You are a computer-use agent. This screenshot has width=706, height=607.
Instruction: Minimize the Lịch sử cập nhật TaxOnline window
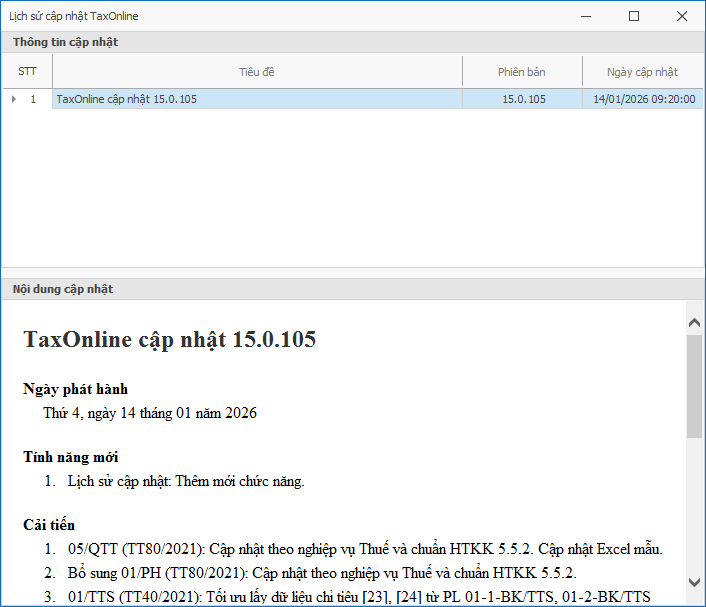(x=586, y=16)
